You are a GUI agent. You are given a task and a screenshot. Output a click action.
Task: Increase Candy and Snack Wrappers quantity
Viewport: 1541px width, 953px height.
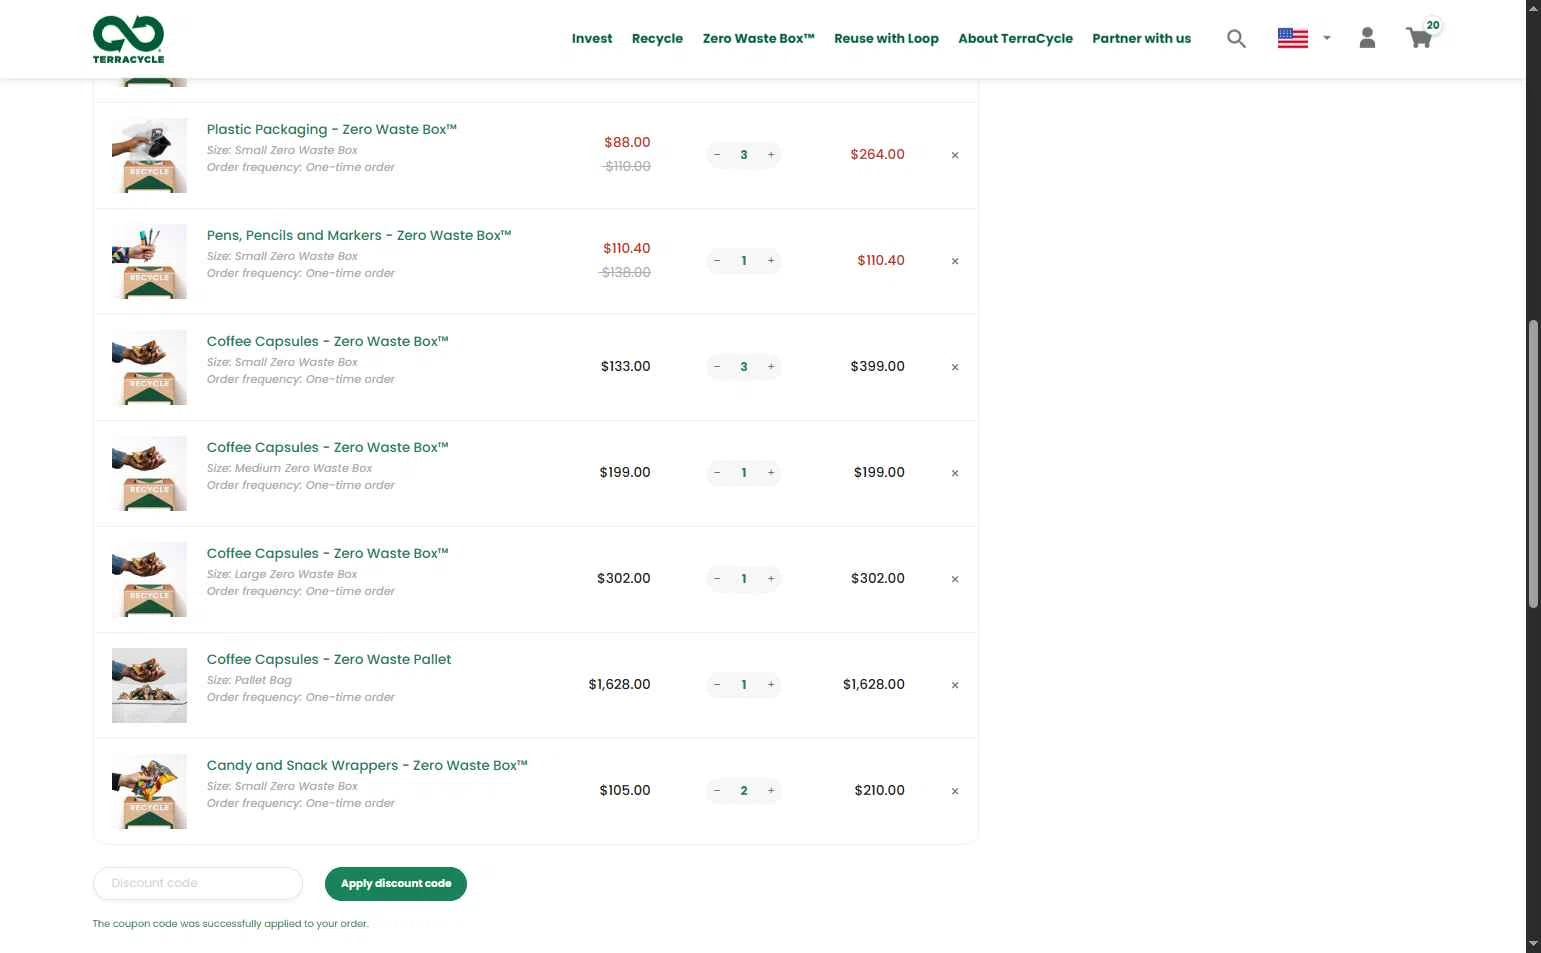[771, 791]
